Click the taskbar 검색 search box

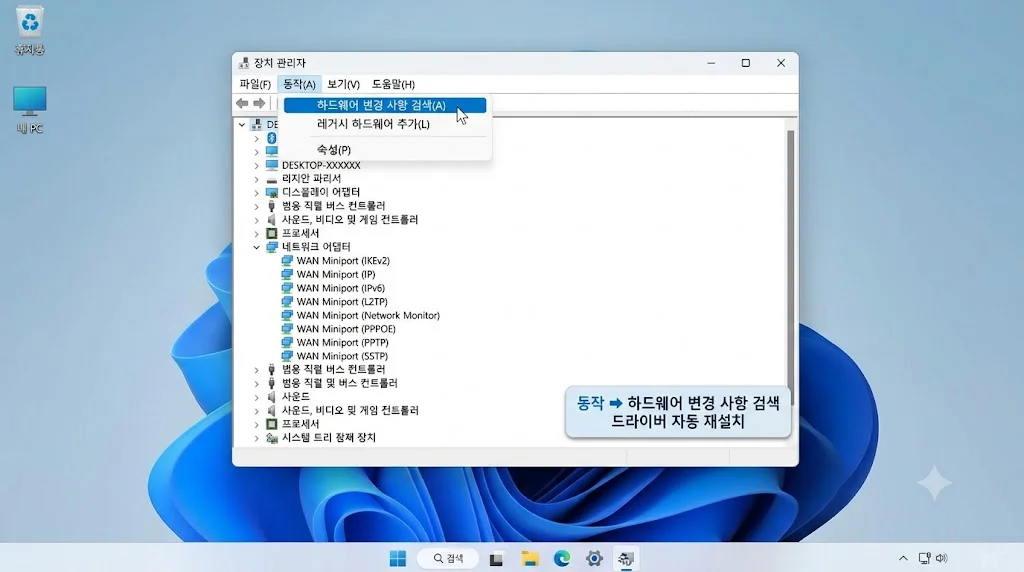(x=449, y=558)
